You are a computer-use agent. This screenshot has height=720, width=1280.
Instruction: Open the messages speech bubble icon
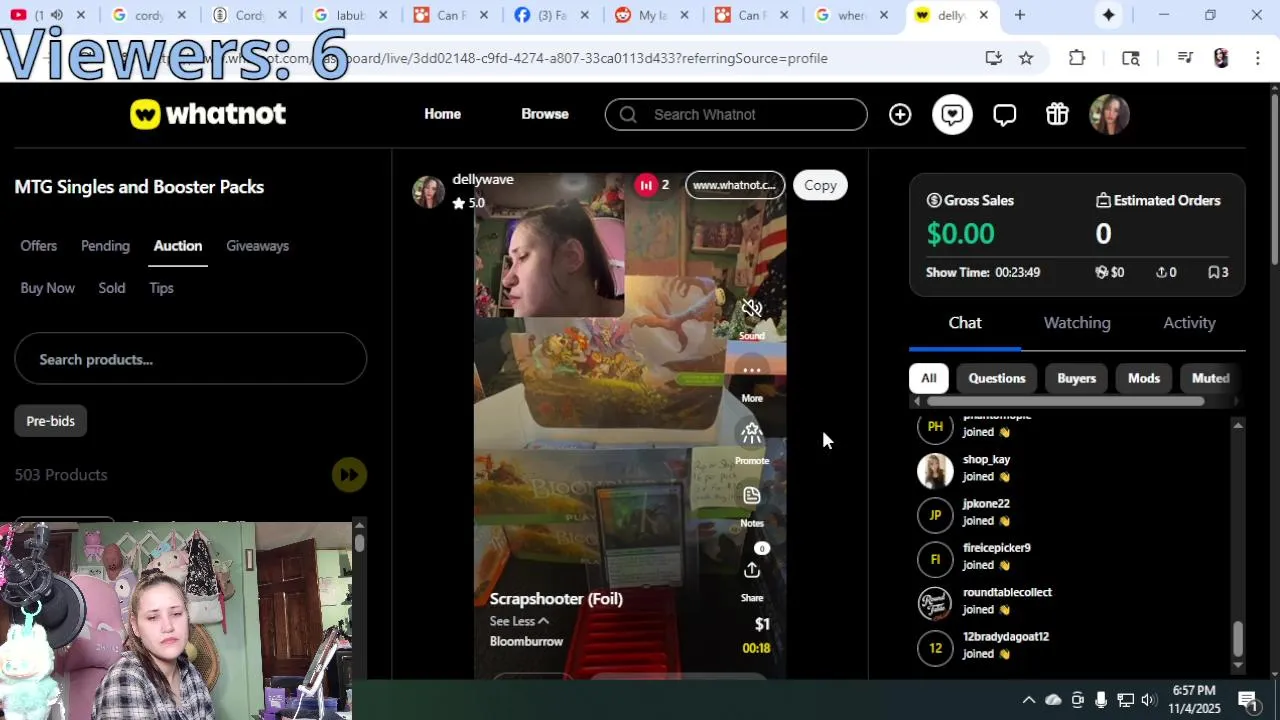(x=1004, y=115)
